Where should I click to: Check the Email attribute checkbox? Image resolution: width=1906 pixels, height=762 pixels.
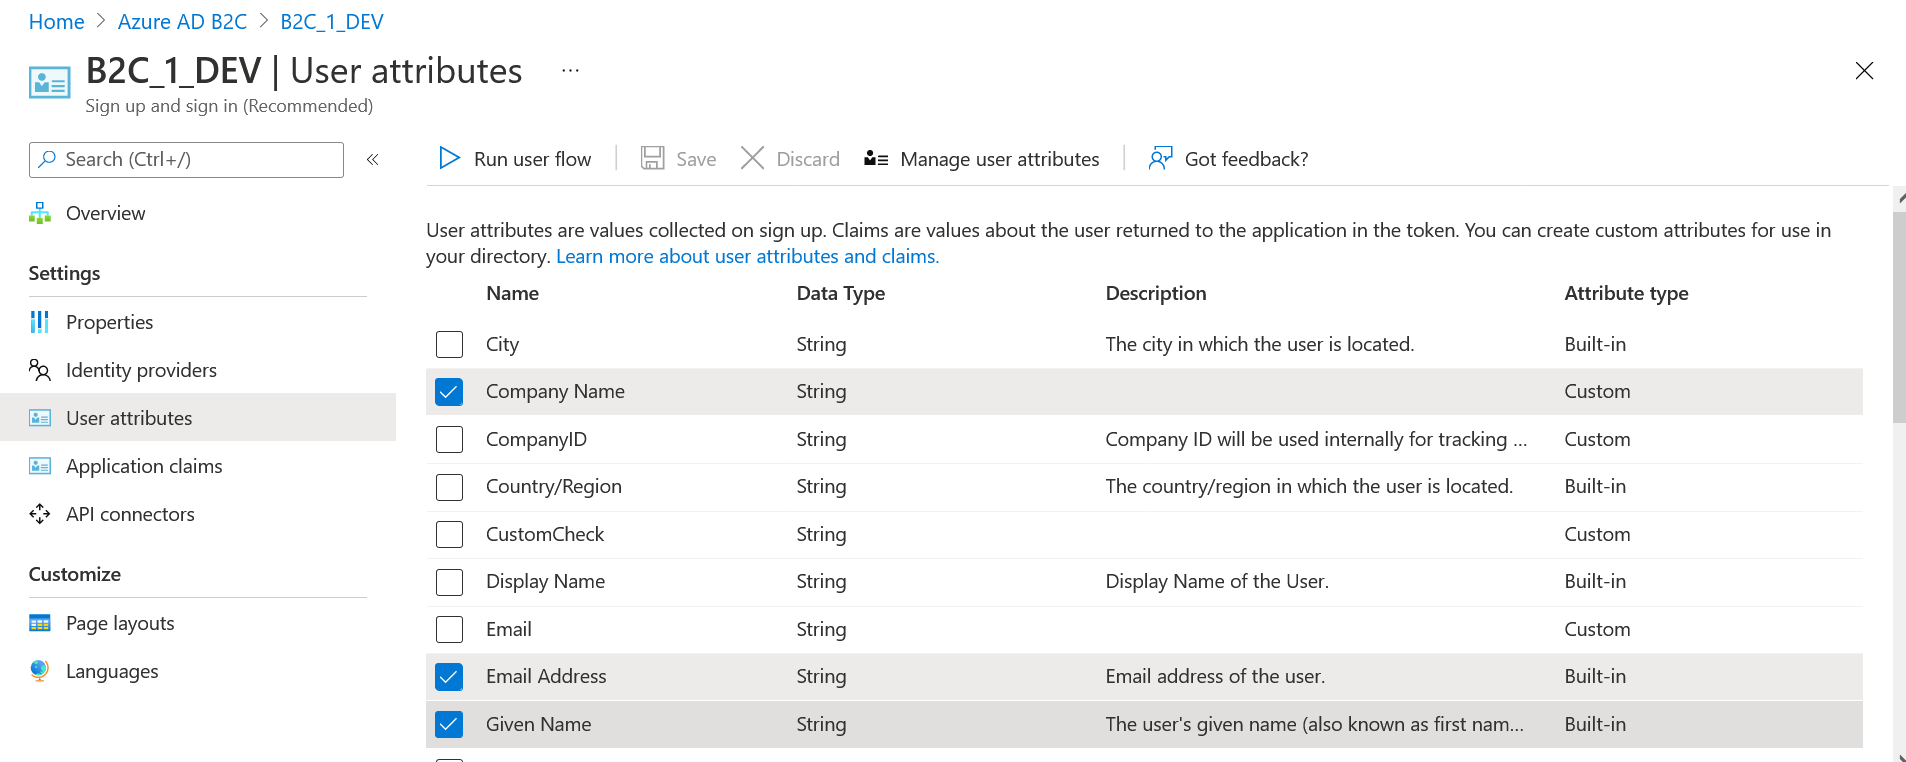pos(450,629)
